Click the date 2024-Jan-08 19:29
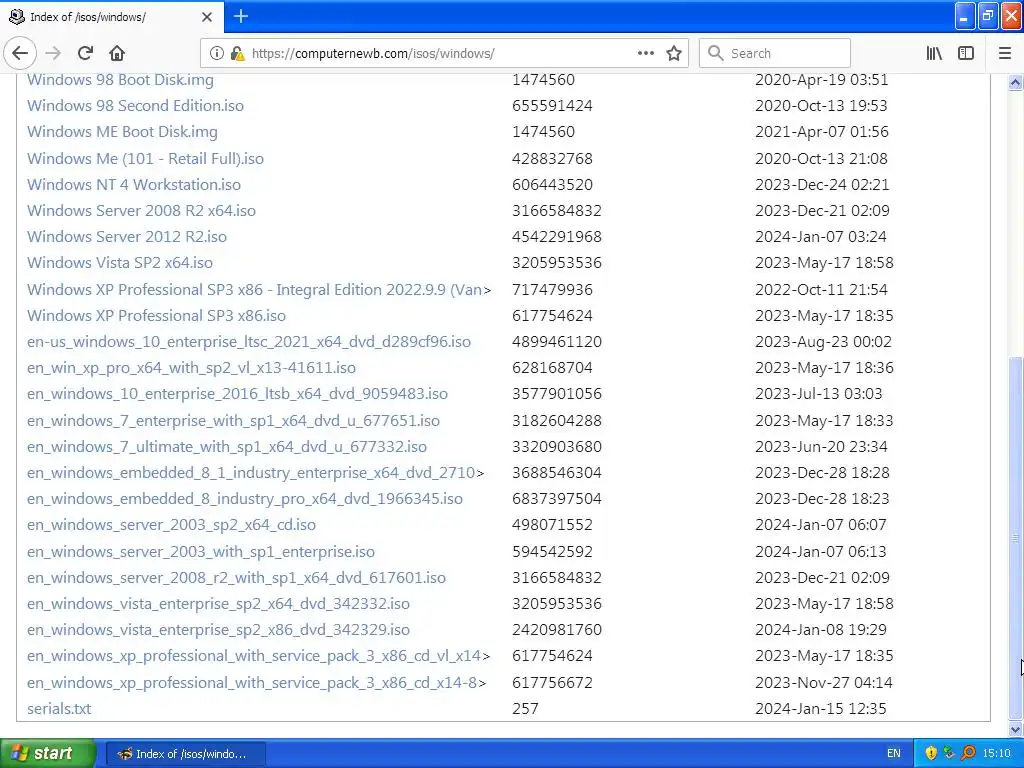Screen dimensions: 1024x768 click(x=821, y=631)
